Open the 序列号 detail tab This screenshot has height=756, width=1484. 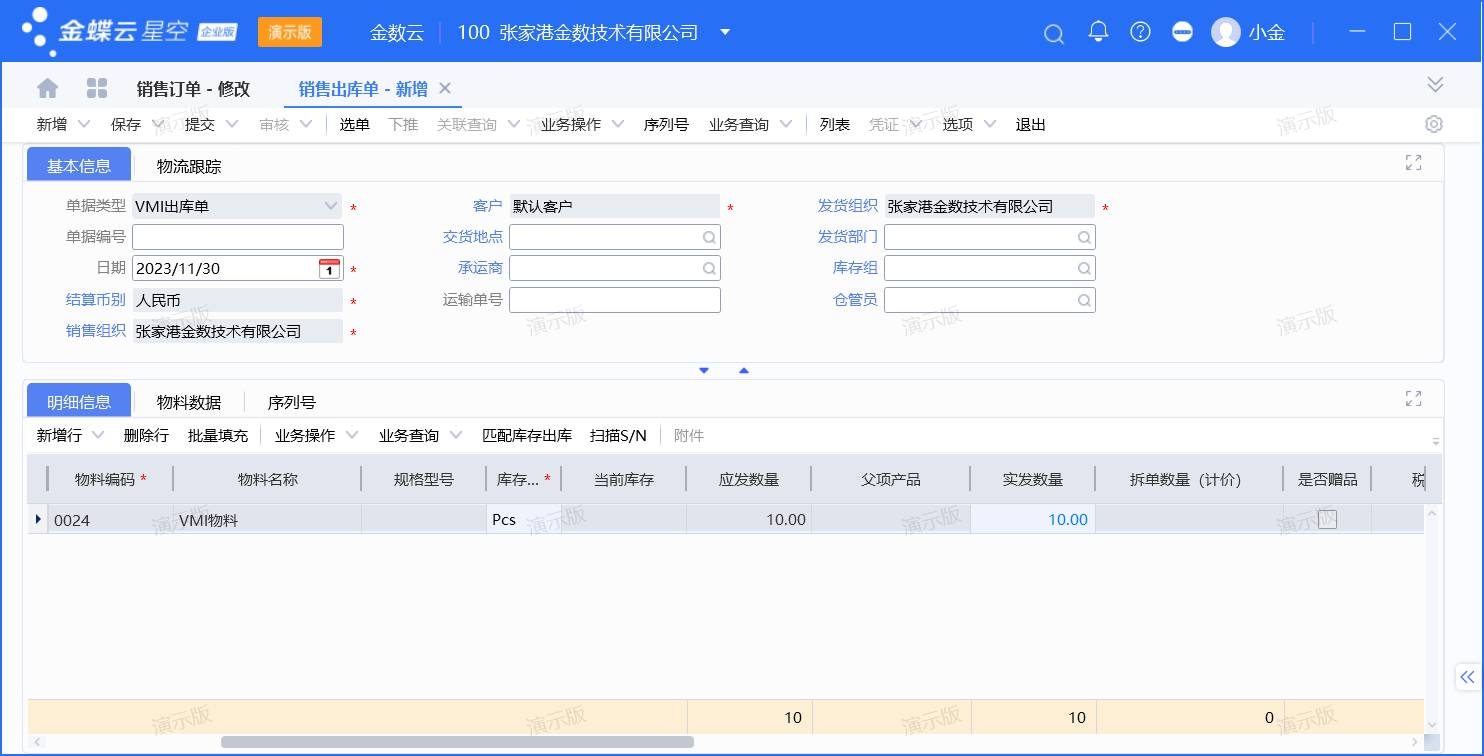pyautogui.click(x=292, y=402)
